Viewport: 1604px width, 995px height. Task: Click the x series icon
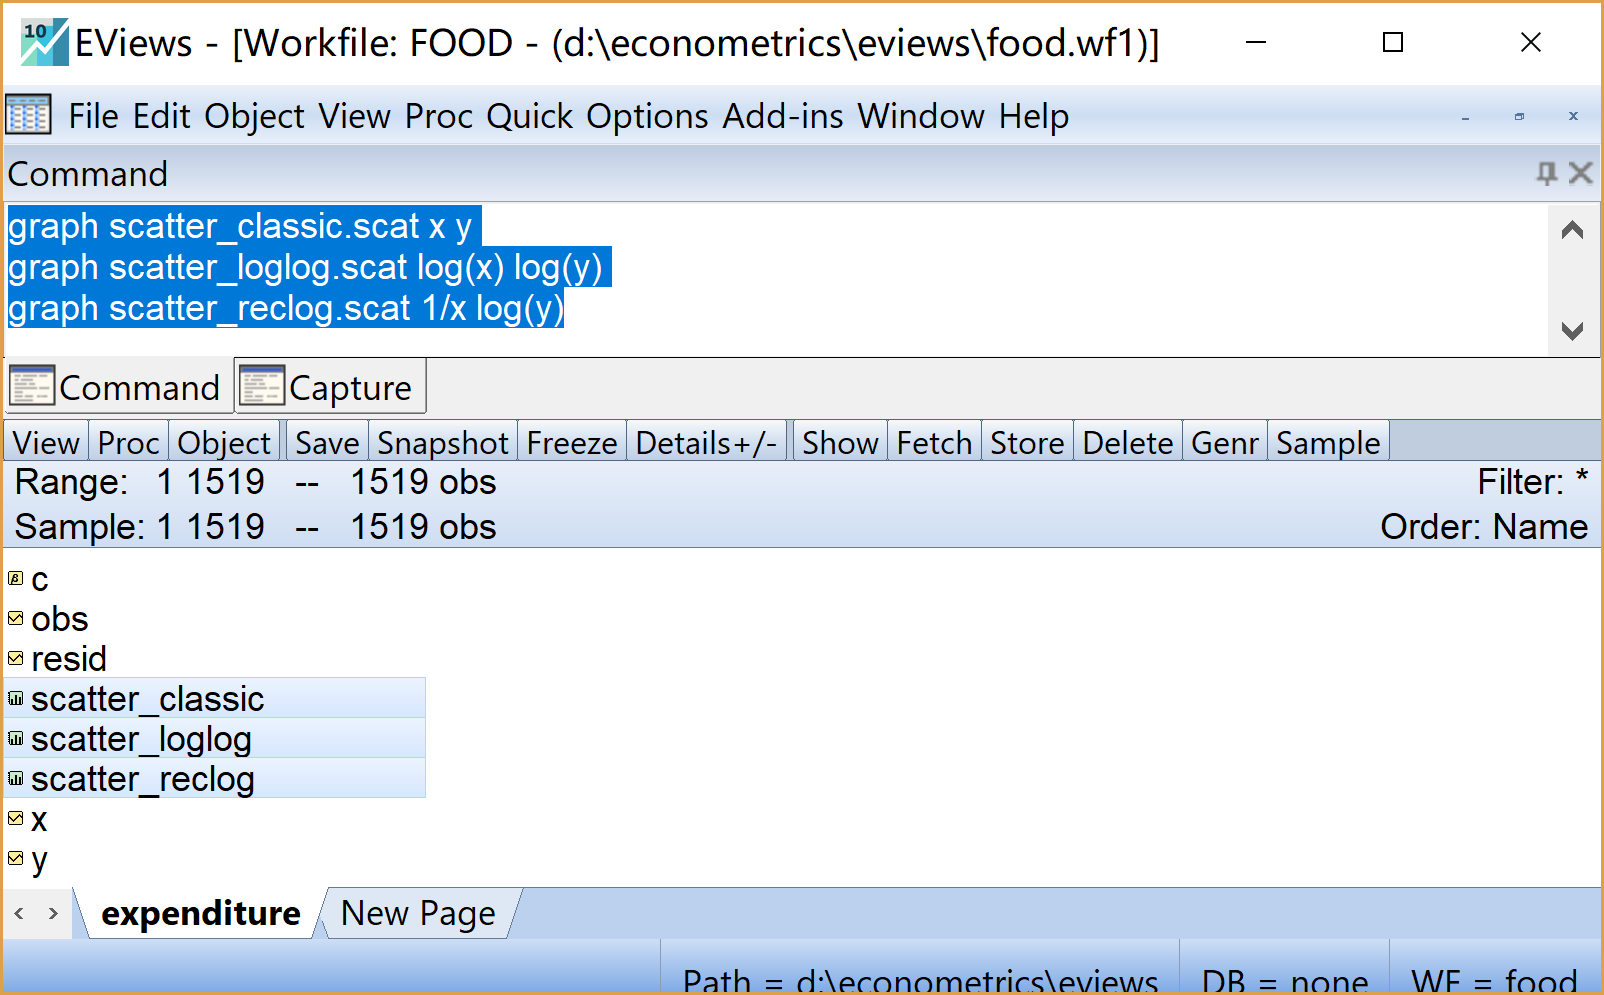coord(15,819)
